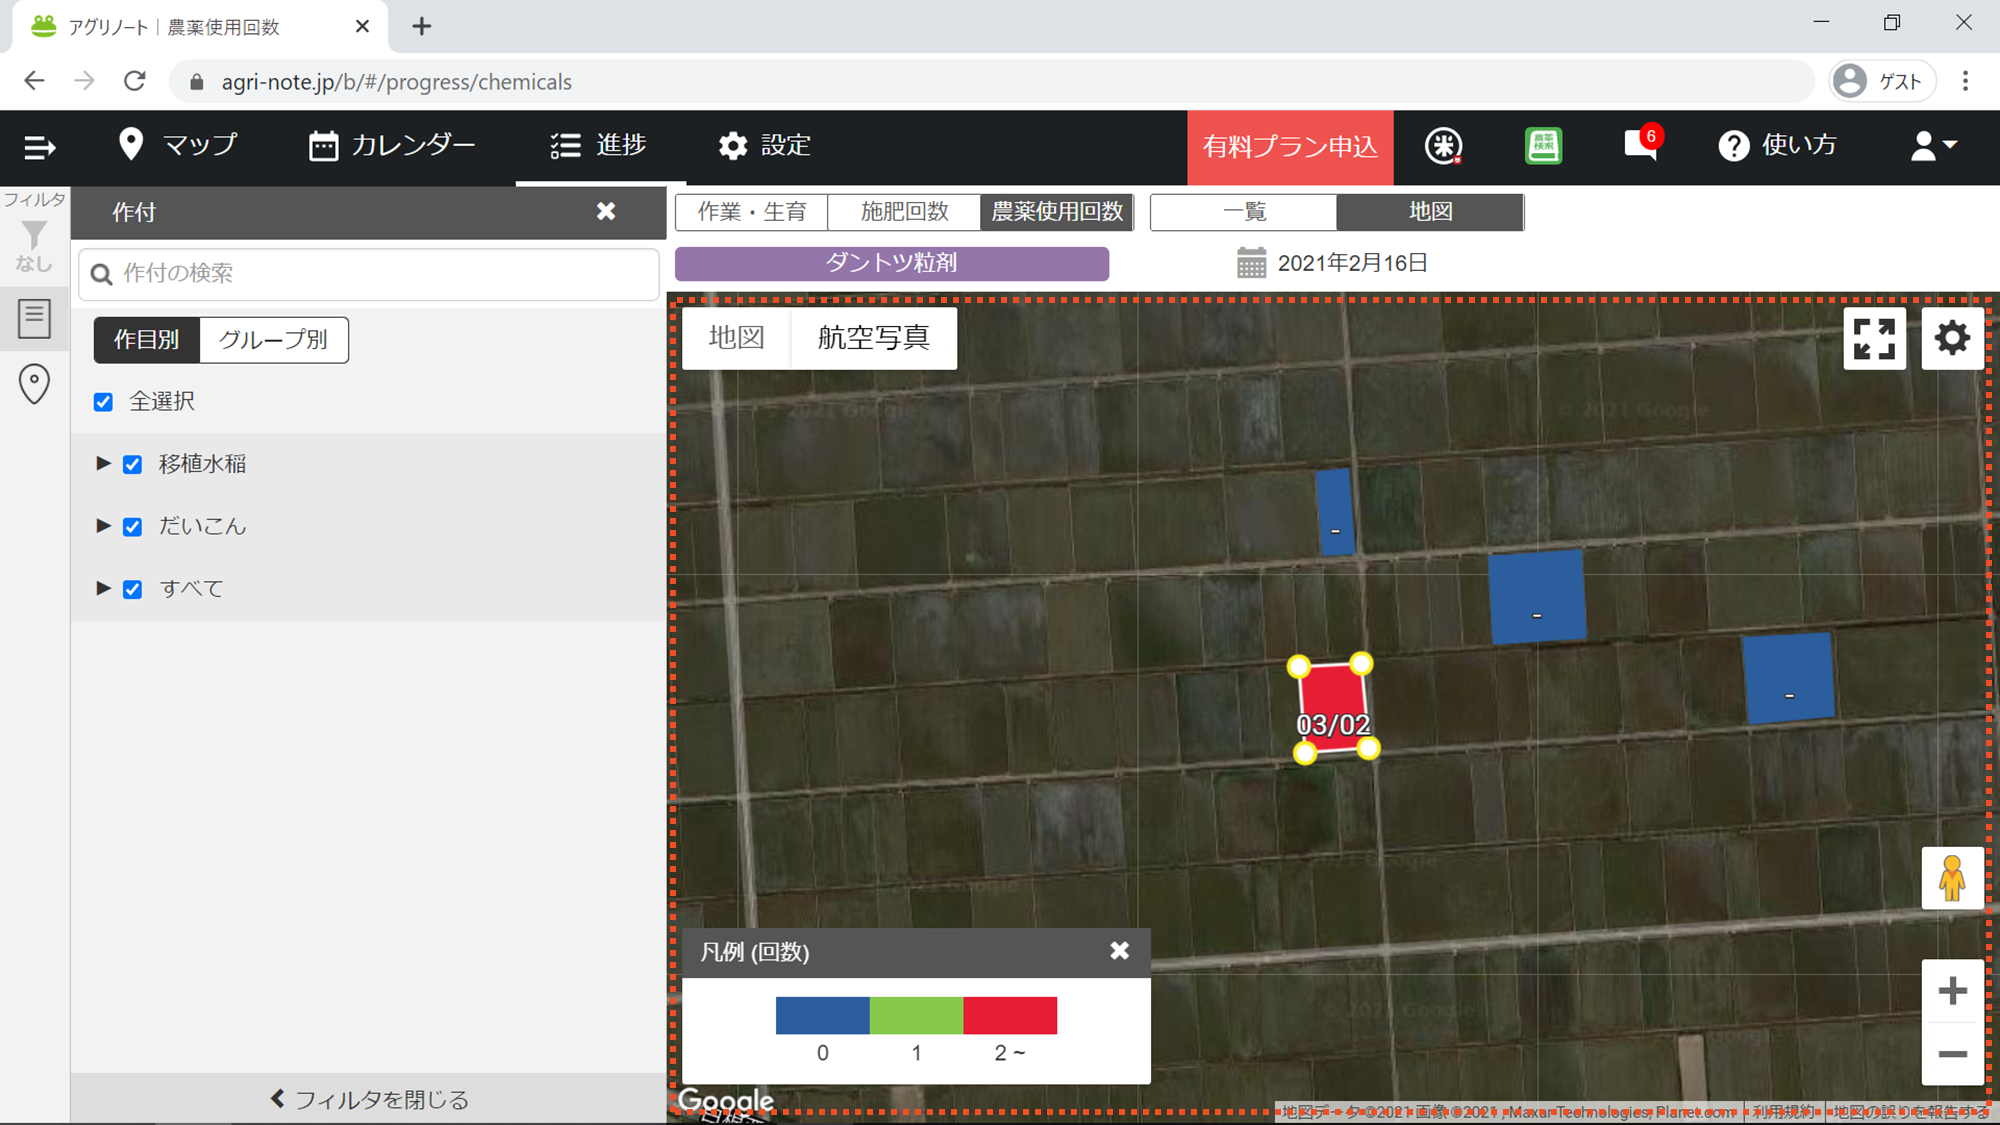
Task: Select the location pin sidebar icon
Action: click(x=34, y=384)
